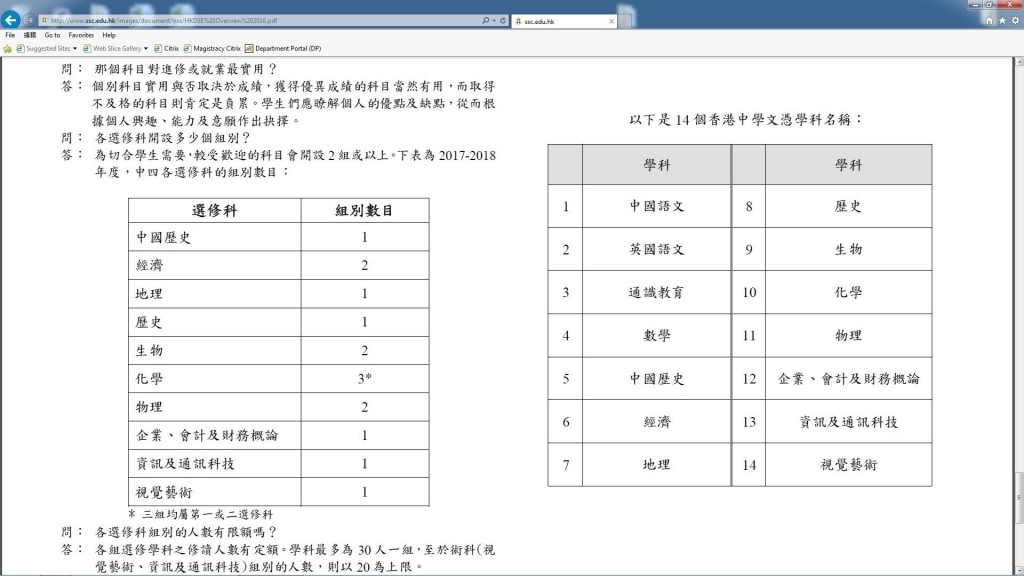Click 通識教育 in the subjects table

pos(656,292)
